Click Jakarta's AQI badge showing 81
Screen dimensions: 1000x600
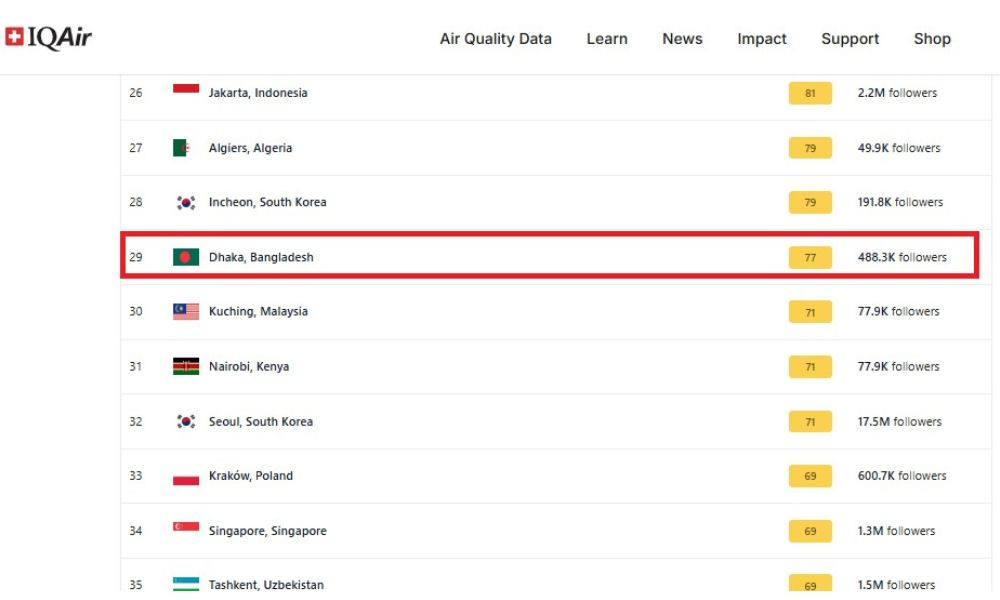[810, 93]
